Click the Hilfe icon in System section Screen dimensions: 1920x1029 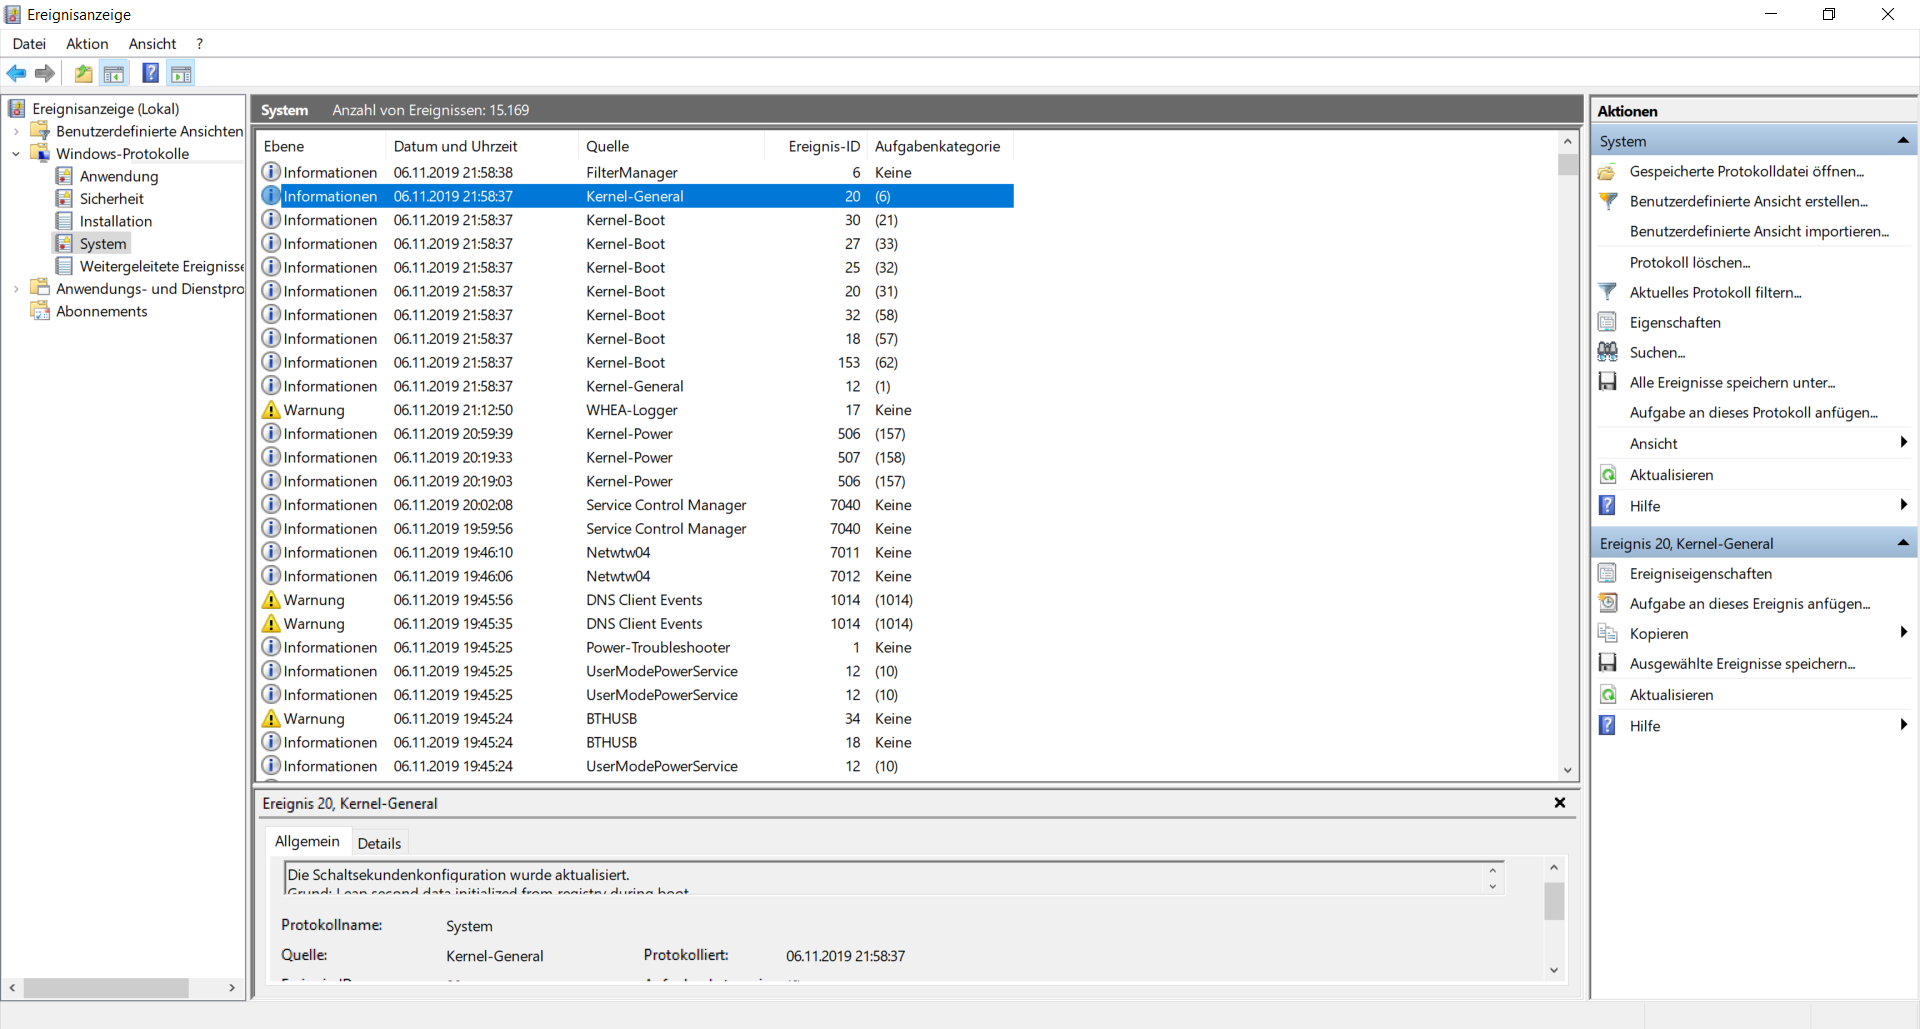pyautogui.click(x=1608, y=506)
